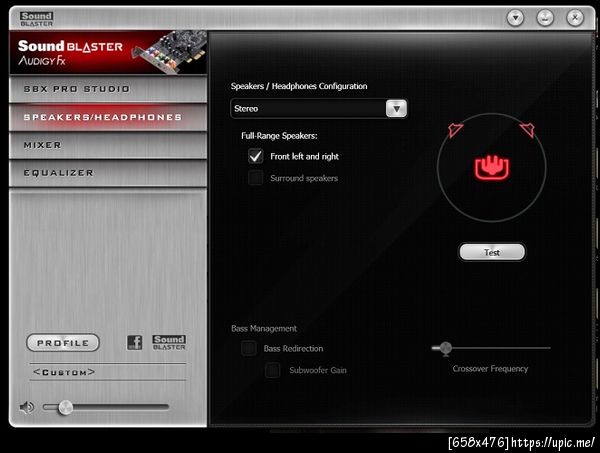This screenshot has width=600, height=453.
Task: Toggle the Subwoofer Gain checkbox
Action: point(272,370)
